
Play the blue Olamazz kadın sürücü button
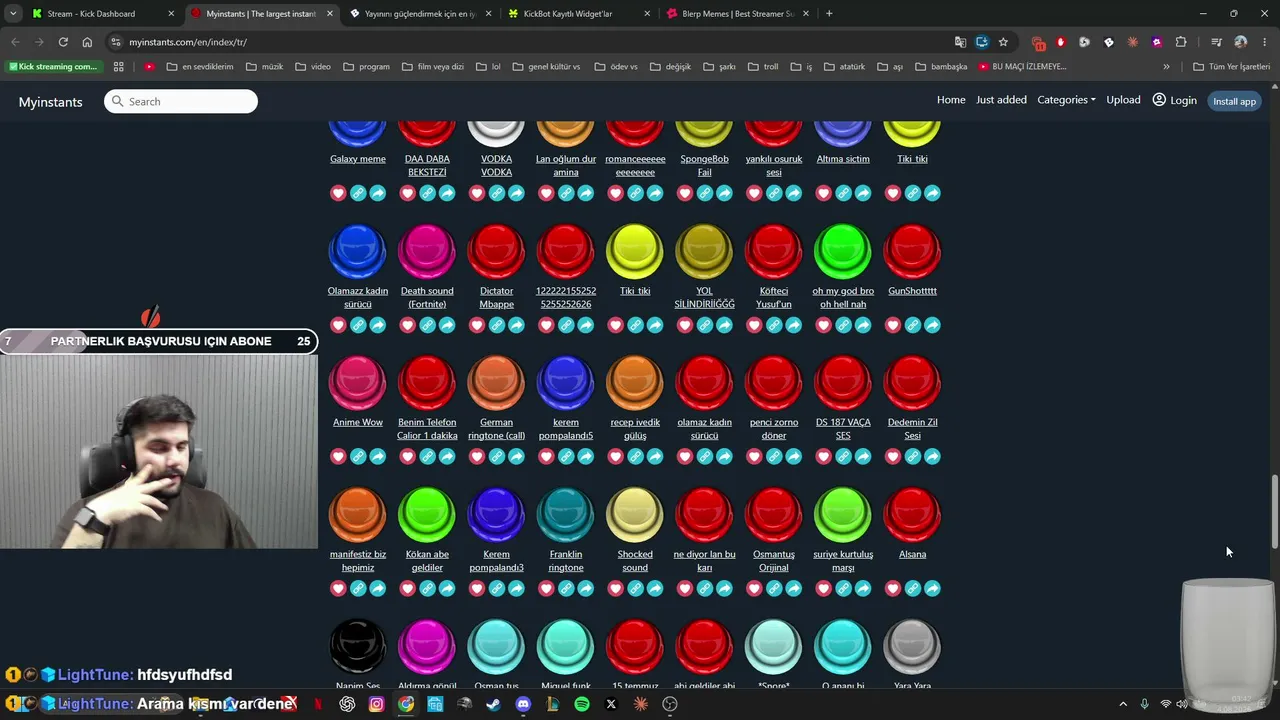tap(357, 251)
